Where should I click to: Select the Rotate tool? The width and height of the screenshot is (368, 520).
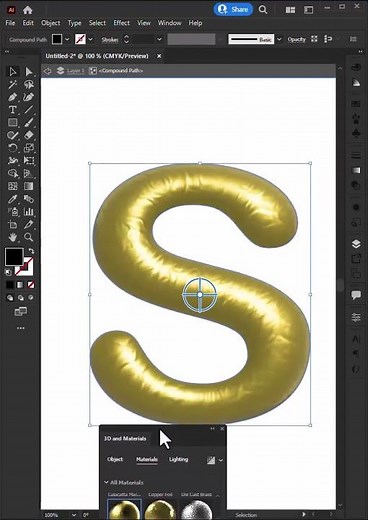click(x=13, y=148)
